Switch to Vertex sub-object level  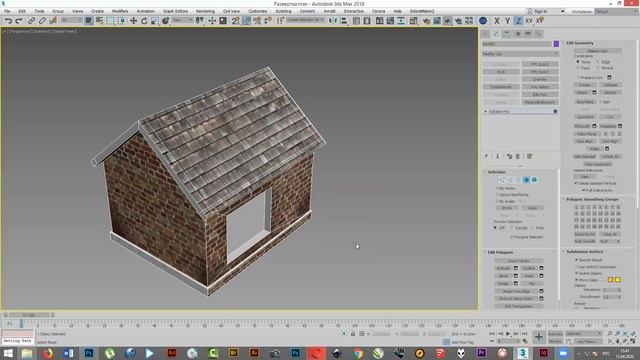(x=502, y=180)
